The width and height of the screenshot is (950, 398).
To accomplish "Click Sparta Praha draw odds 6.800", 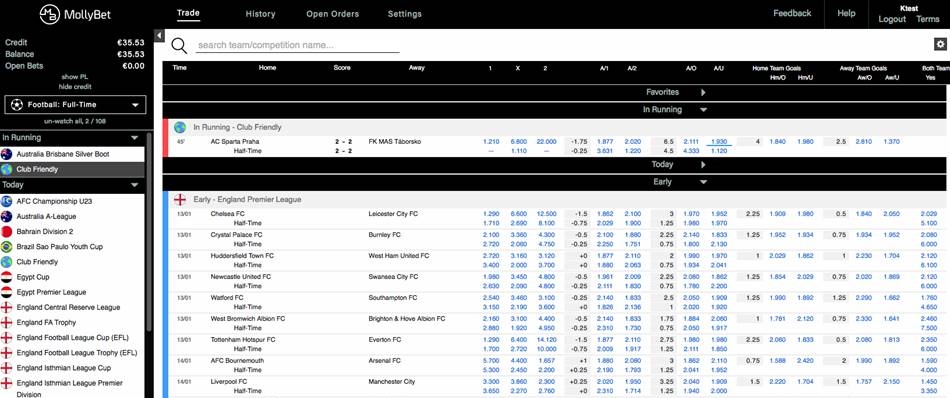I will pos(518,142).
